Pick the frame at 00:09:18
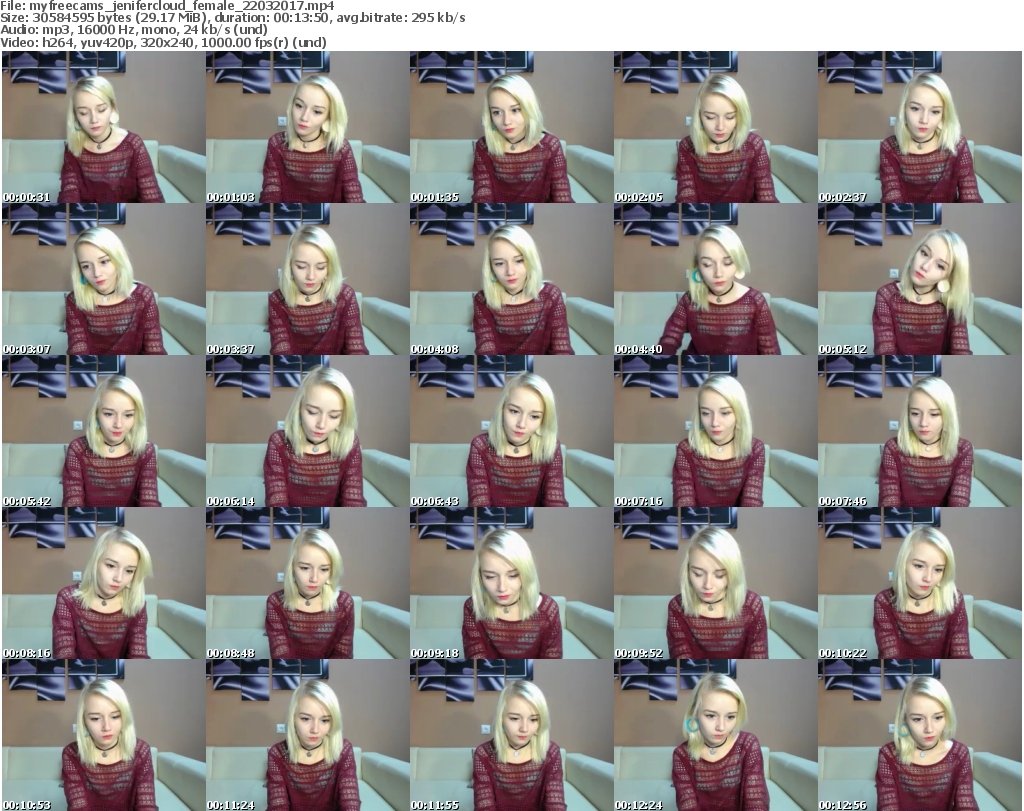The height and width of the screenshot is (811, 1024). (511, 583)
